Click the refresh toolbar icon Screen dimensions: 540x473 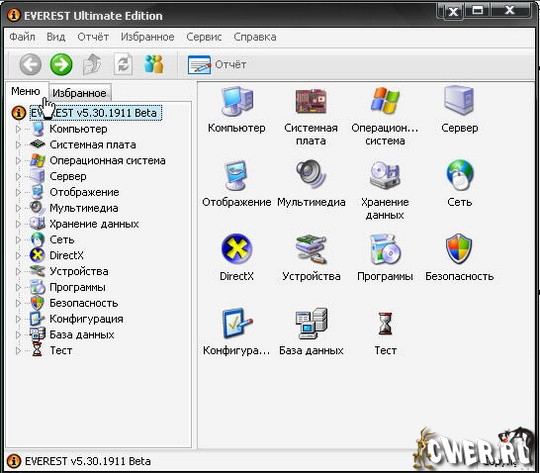tap(123, 64)
